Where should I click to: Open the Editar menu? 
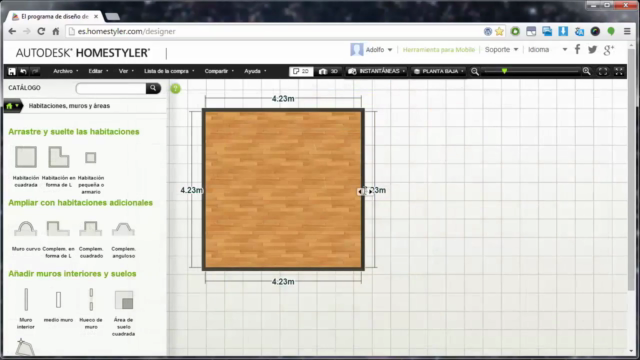pyautogui.click(x=98, y=71)
